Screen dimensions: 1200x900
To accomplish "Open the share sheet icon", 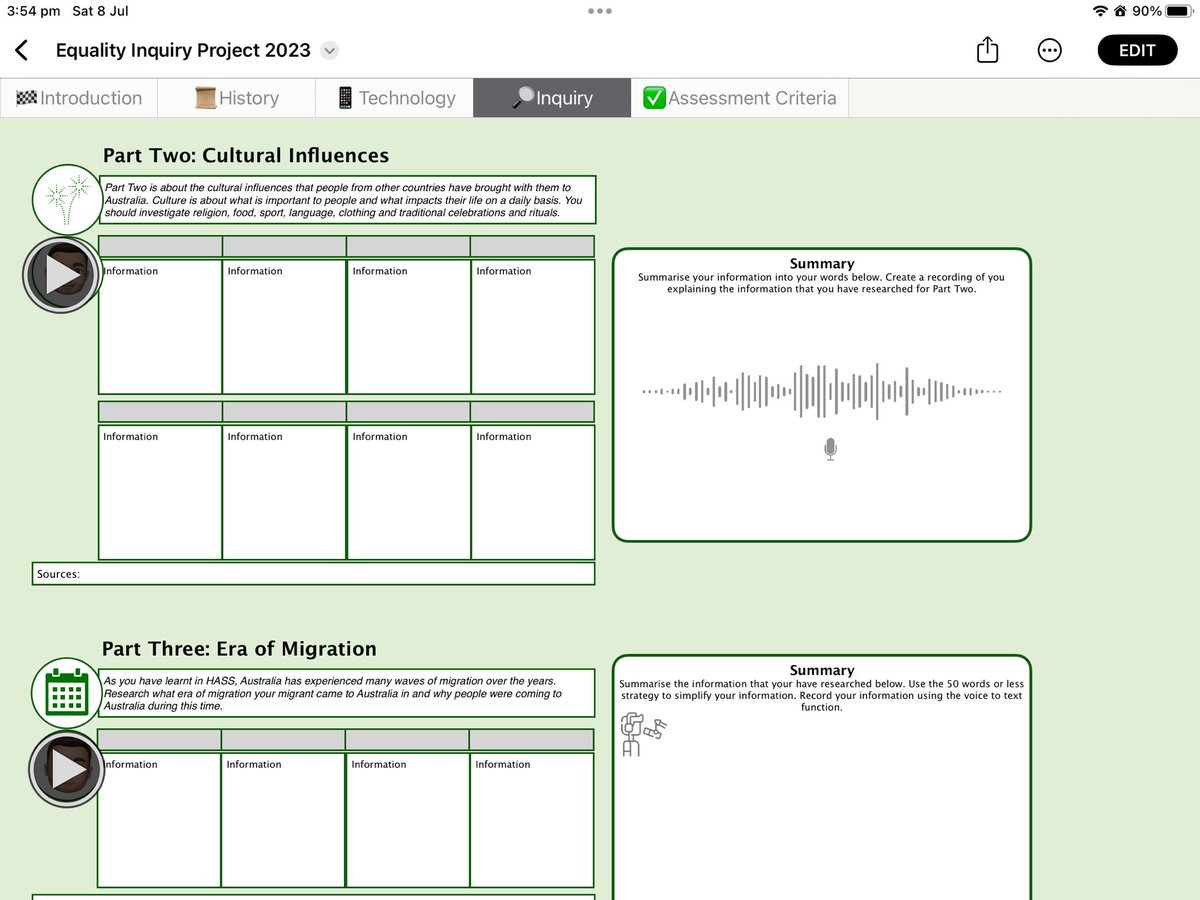I will click(987, 50).
